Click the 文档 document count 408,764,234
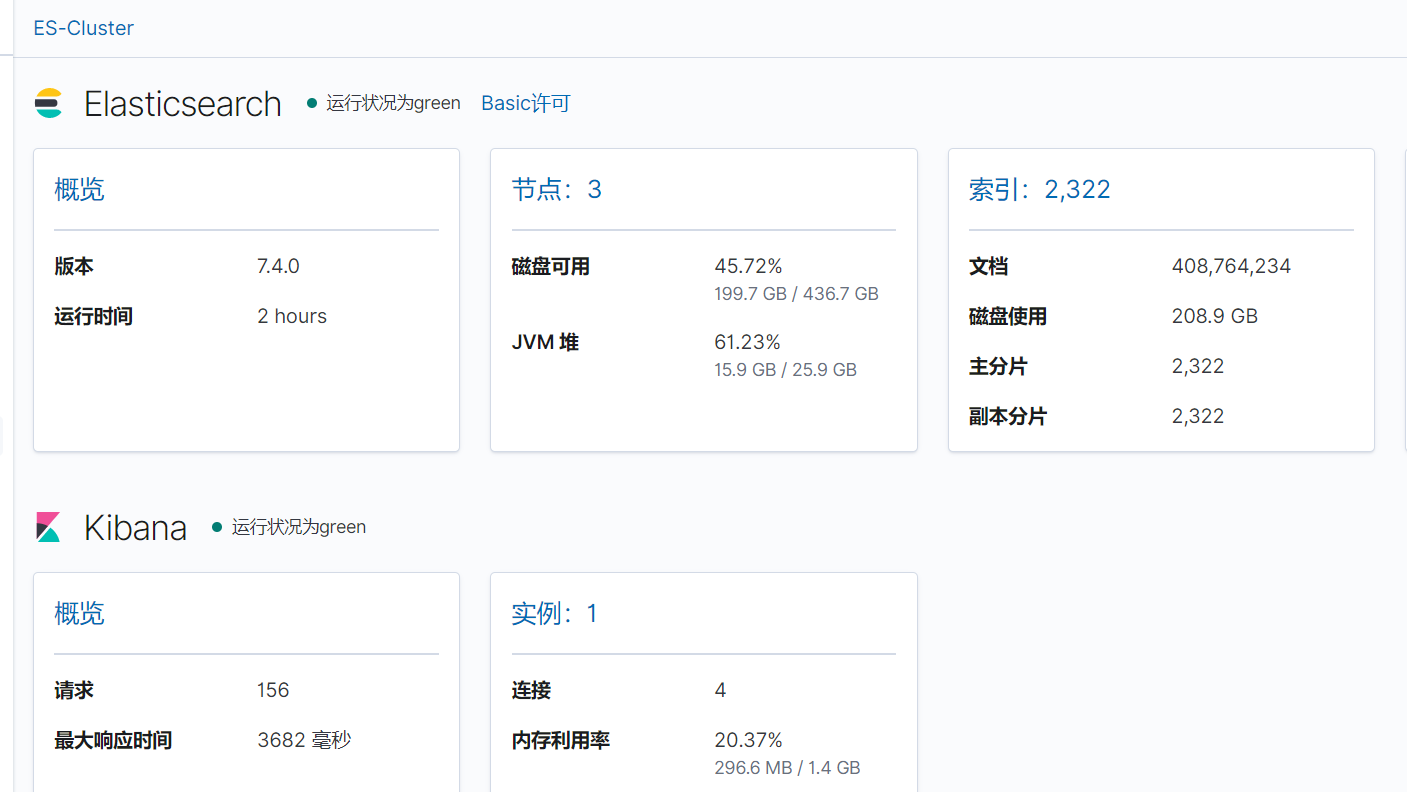1407x792 pixels. (1231, 265)
